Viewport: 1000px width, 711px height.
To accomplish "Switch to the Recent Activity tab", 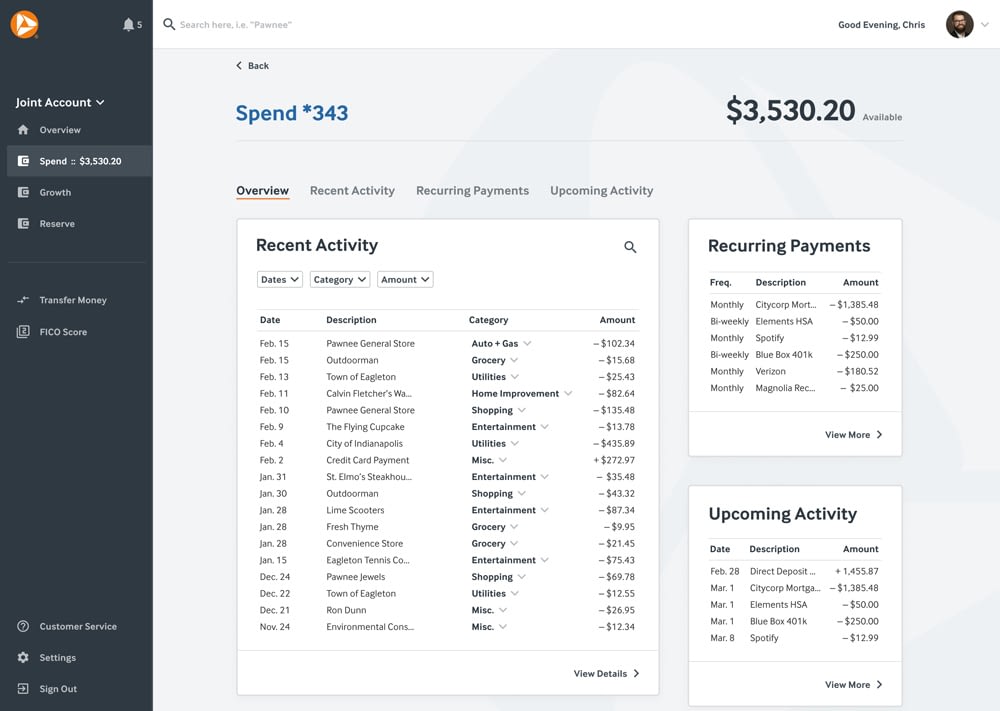I will [352, 191].
